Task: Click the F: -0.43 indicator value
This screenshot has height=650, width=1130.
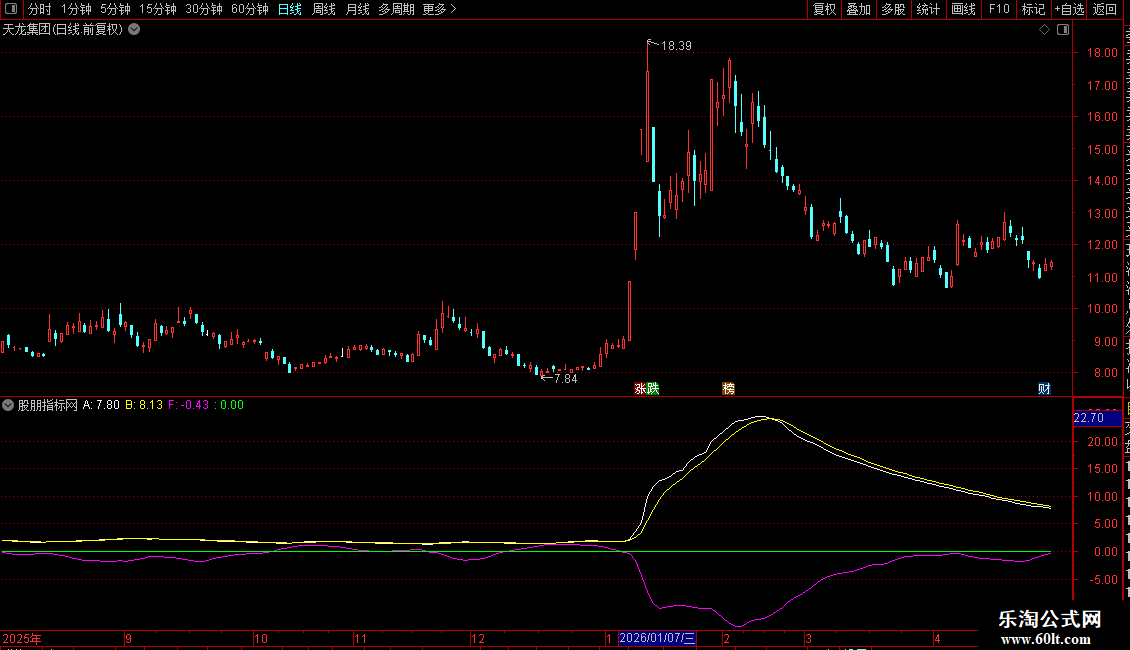Action: pyautogui.click(x=189, y=405)
